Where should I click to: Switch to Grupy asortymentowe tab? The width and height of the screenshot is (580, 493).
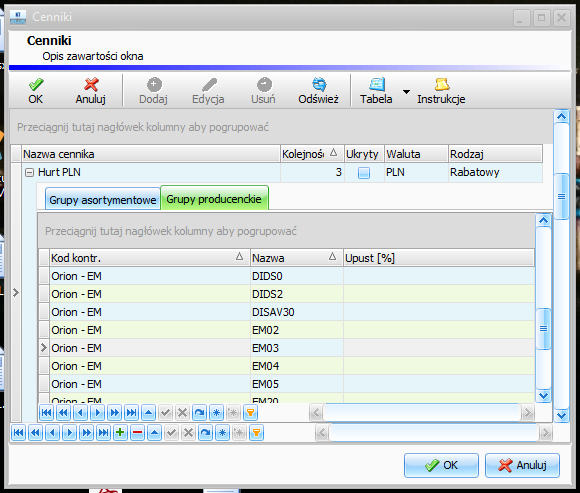(x=102, y=199)
